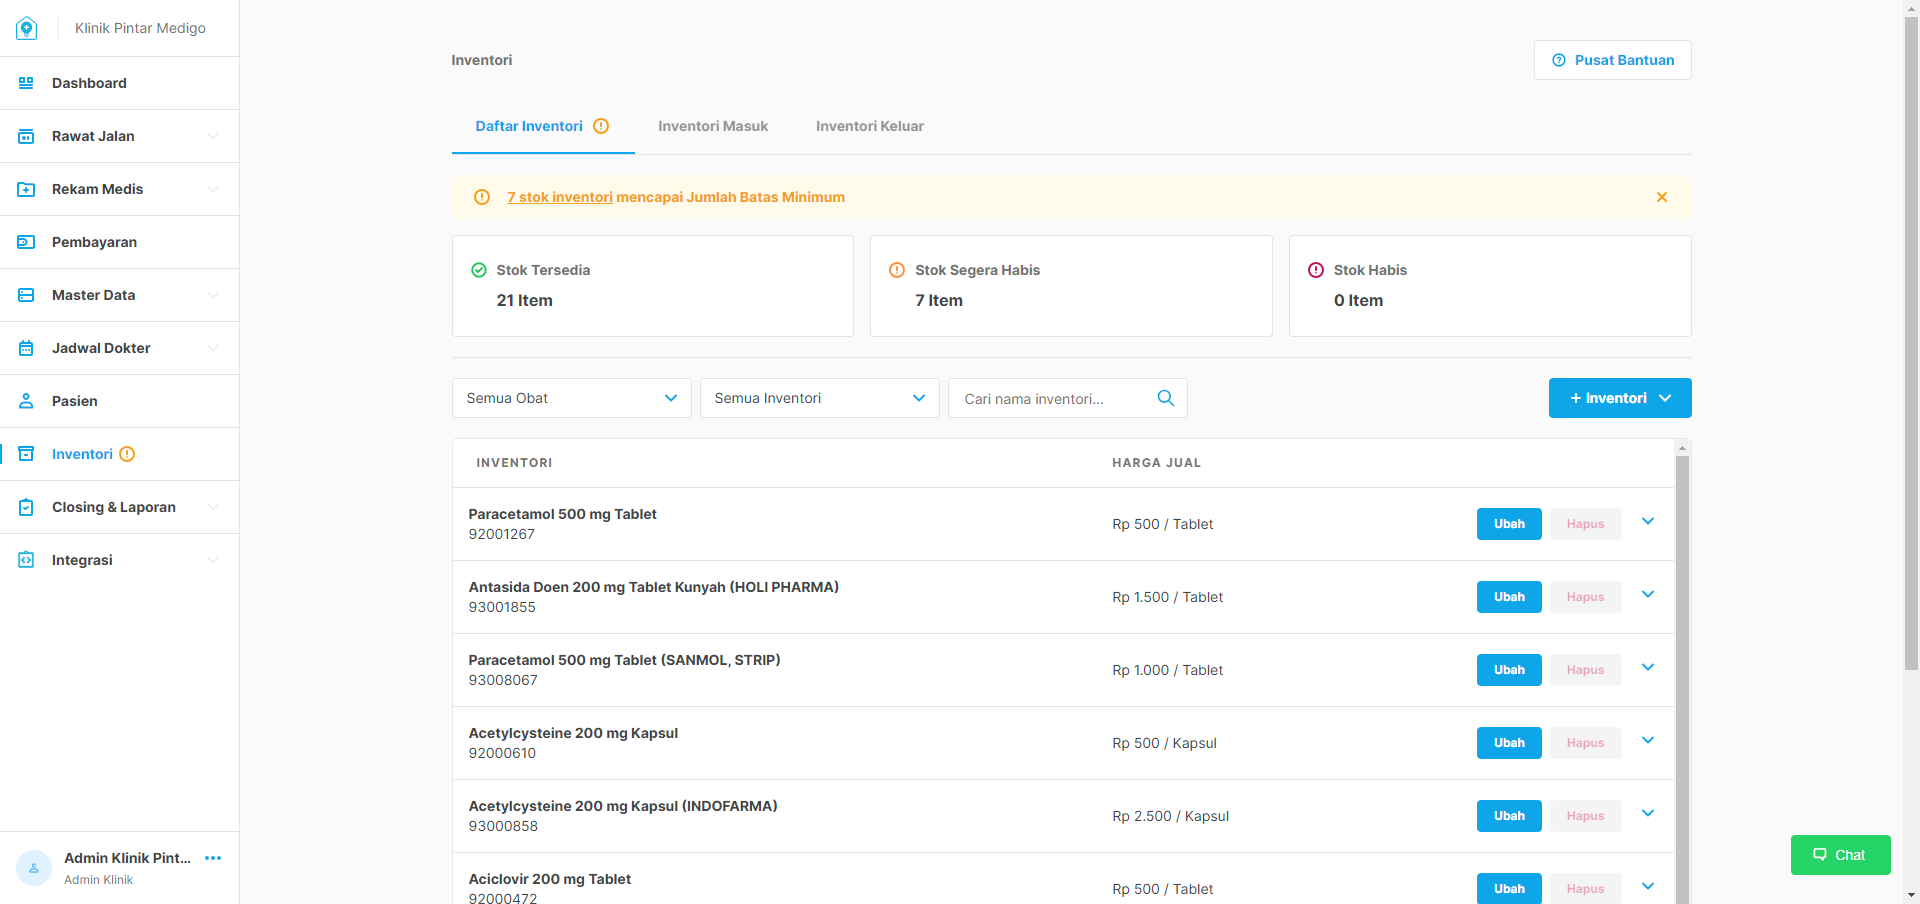This screenshot has height=904, width=1920.
Task: Open the Stok Tersedia 21 Item card
Action: (x=653, y=286)
